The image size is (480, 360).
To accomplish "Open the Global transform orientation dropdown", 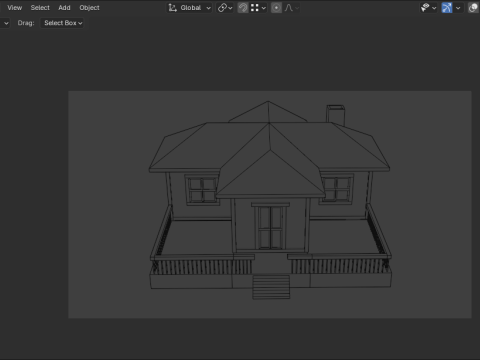I will 189,8.
